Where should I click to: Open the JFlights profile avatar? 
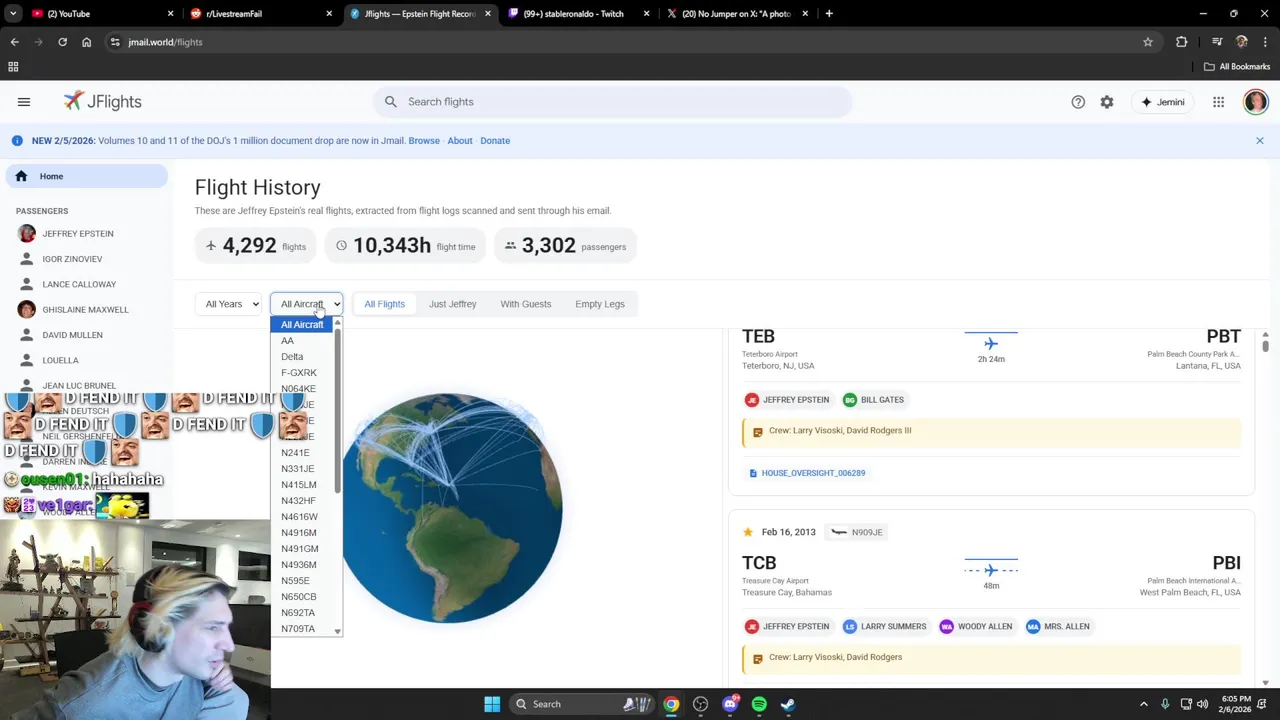1256,102
